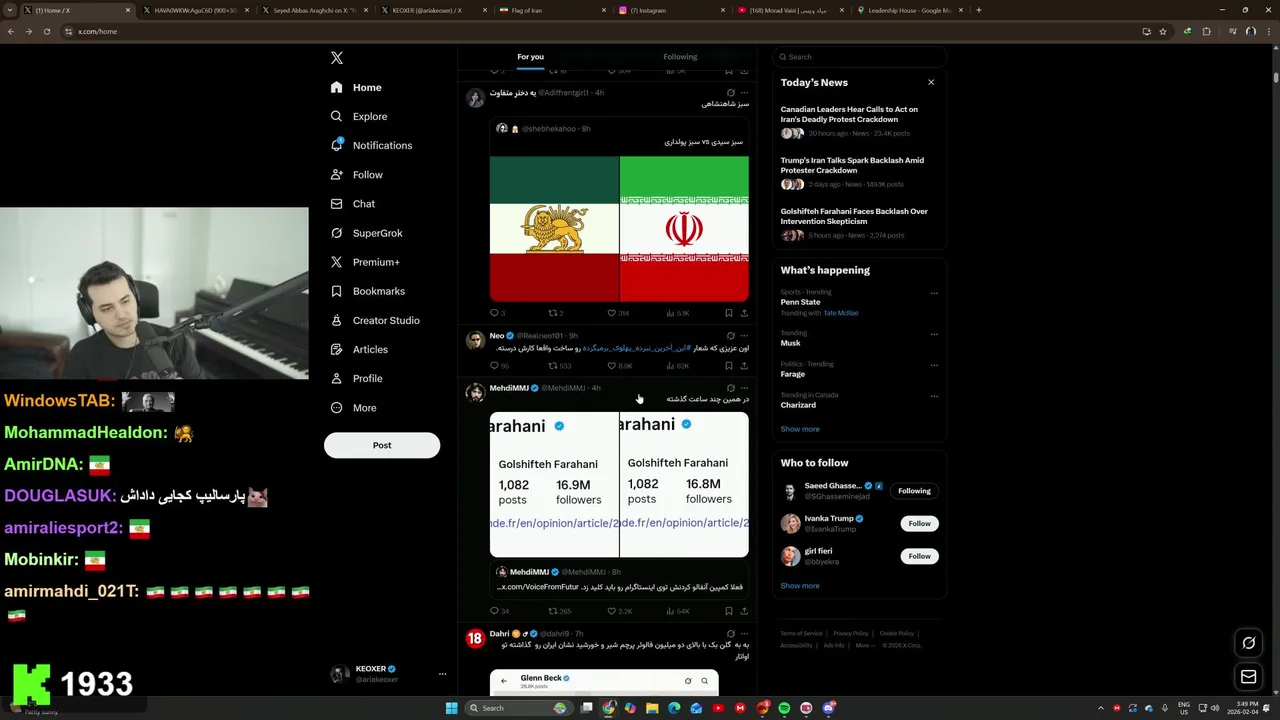Expand the More menu in the sidebar
1280x720 pixels.
pos(353,407)
